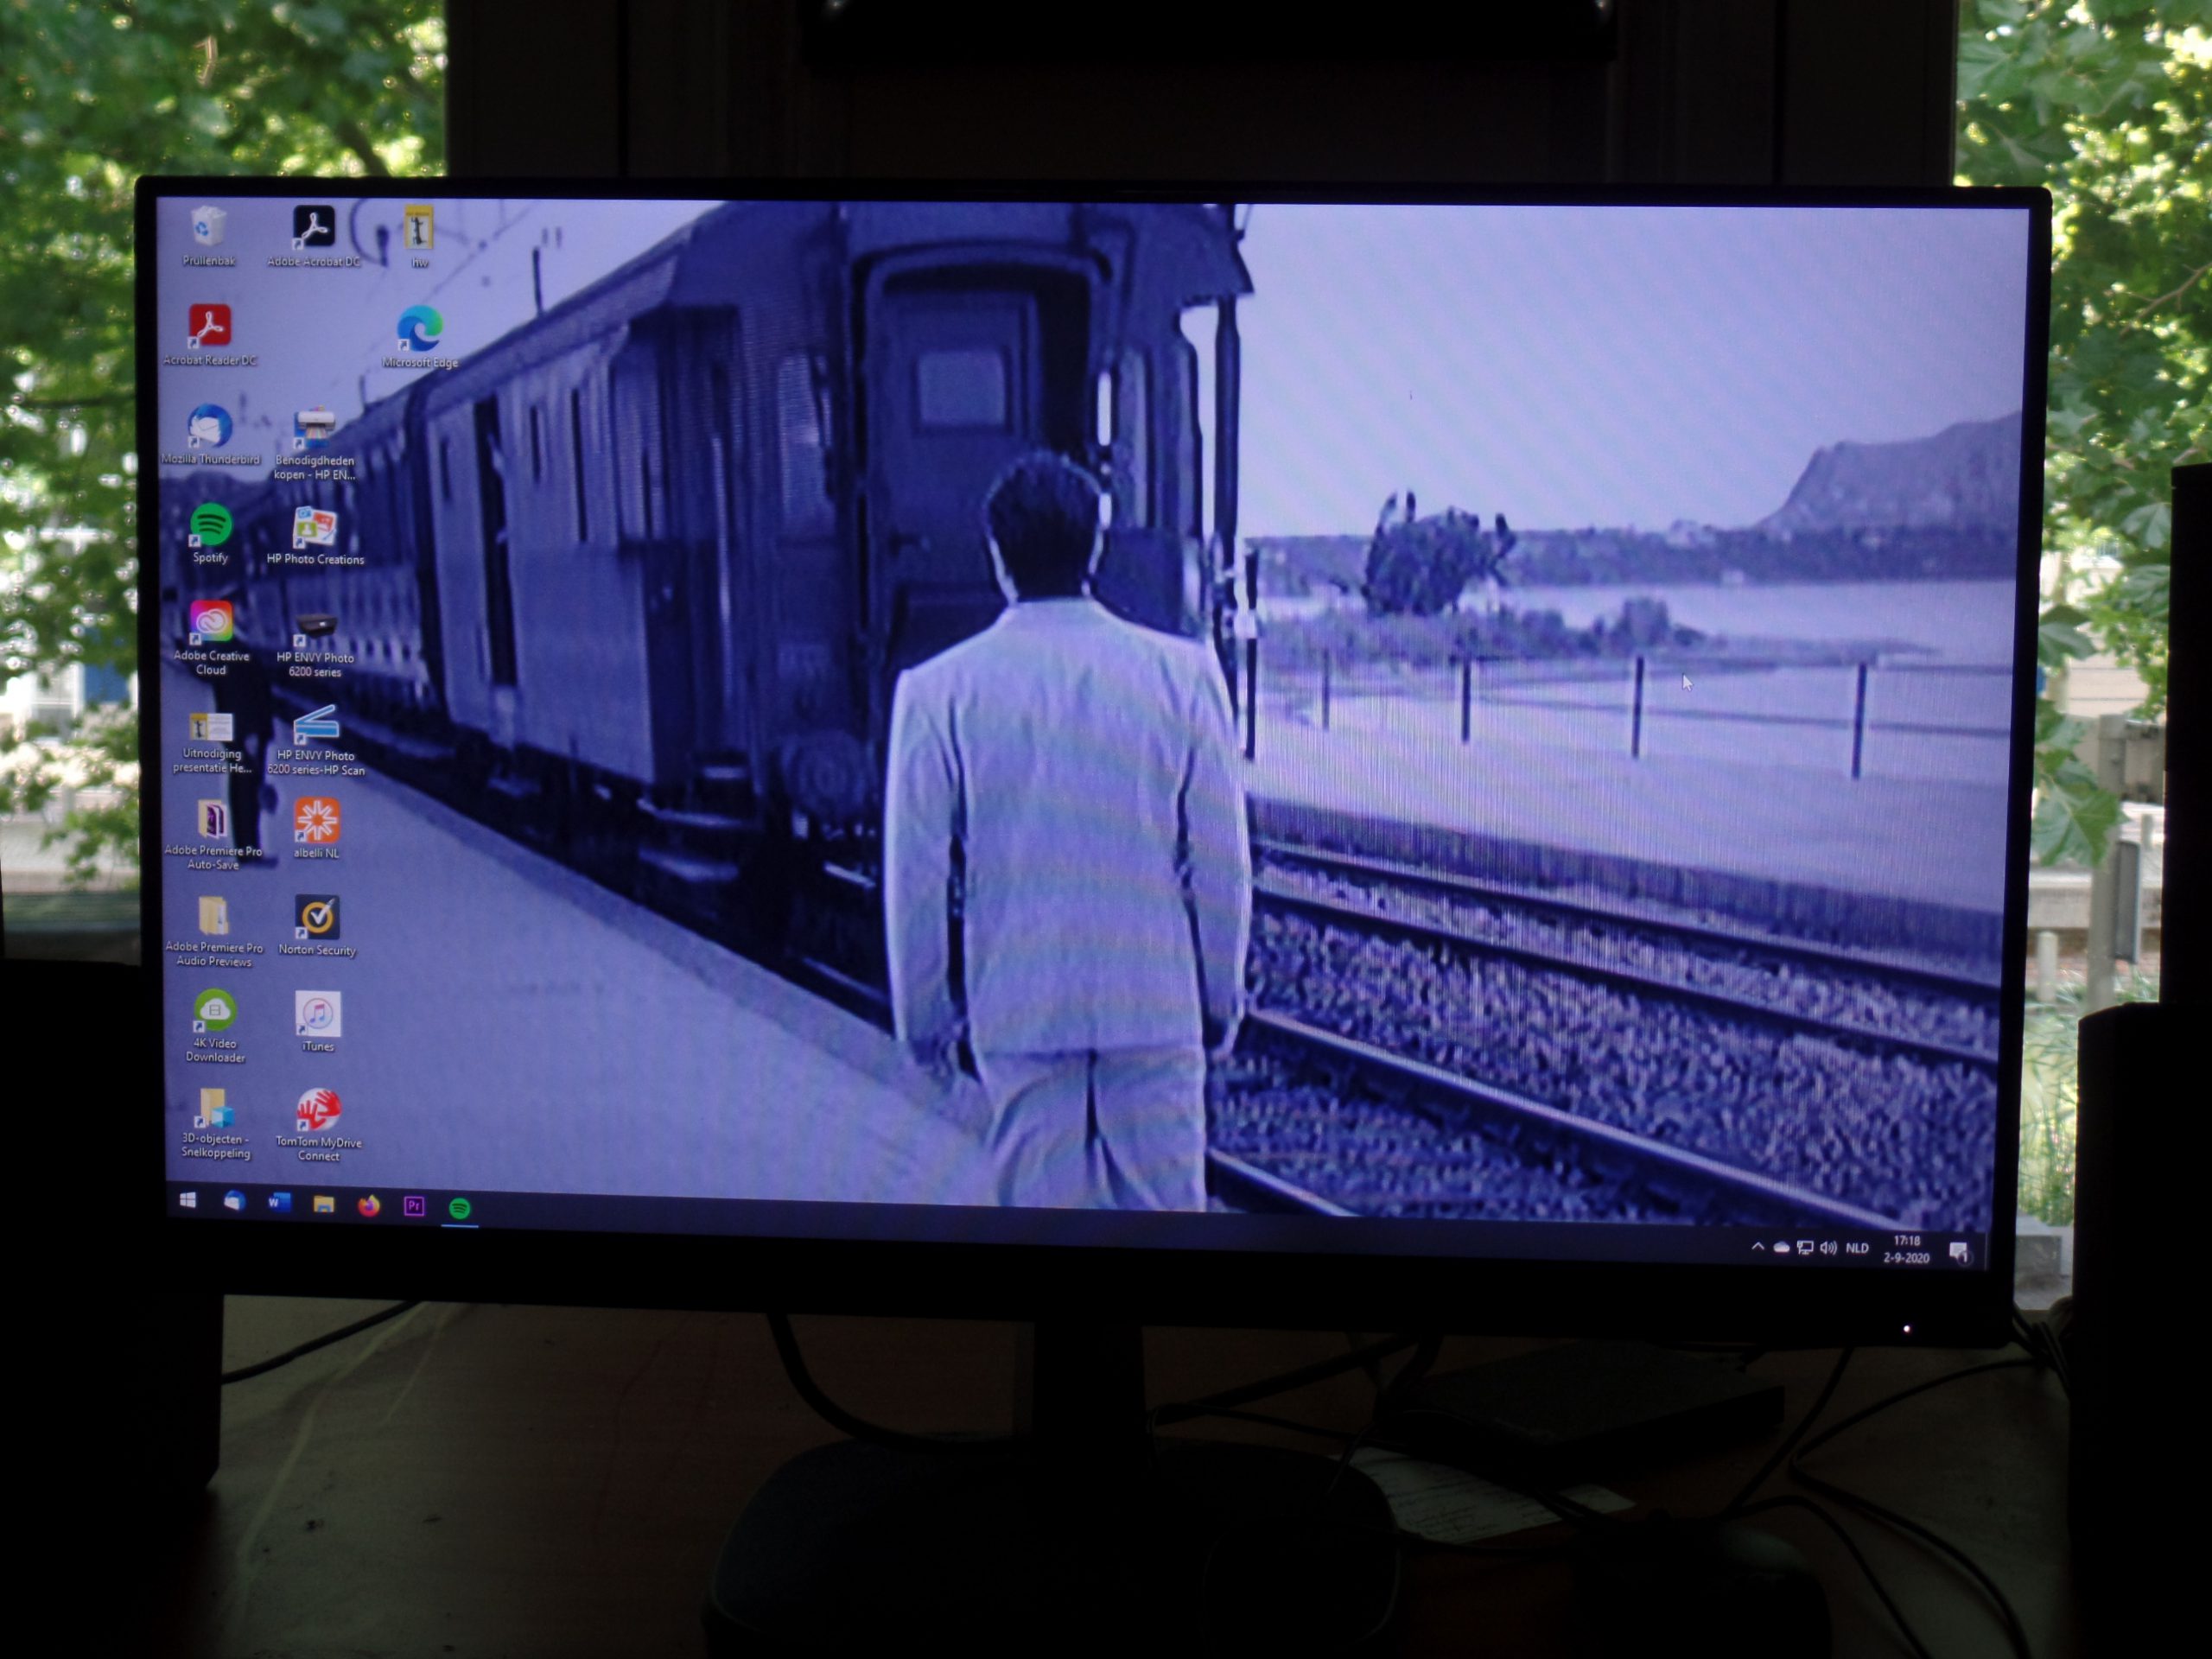Launch the Adobe Creative Cloud shortcut
This screenshot has width=2212, height=1659.
211,638
